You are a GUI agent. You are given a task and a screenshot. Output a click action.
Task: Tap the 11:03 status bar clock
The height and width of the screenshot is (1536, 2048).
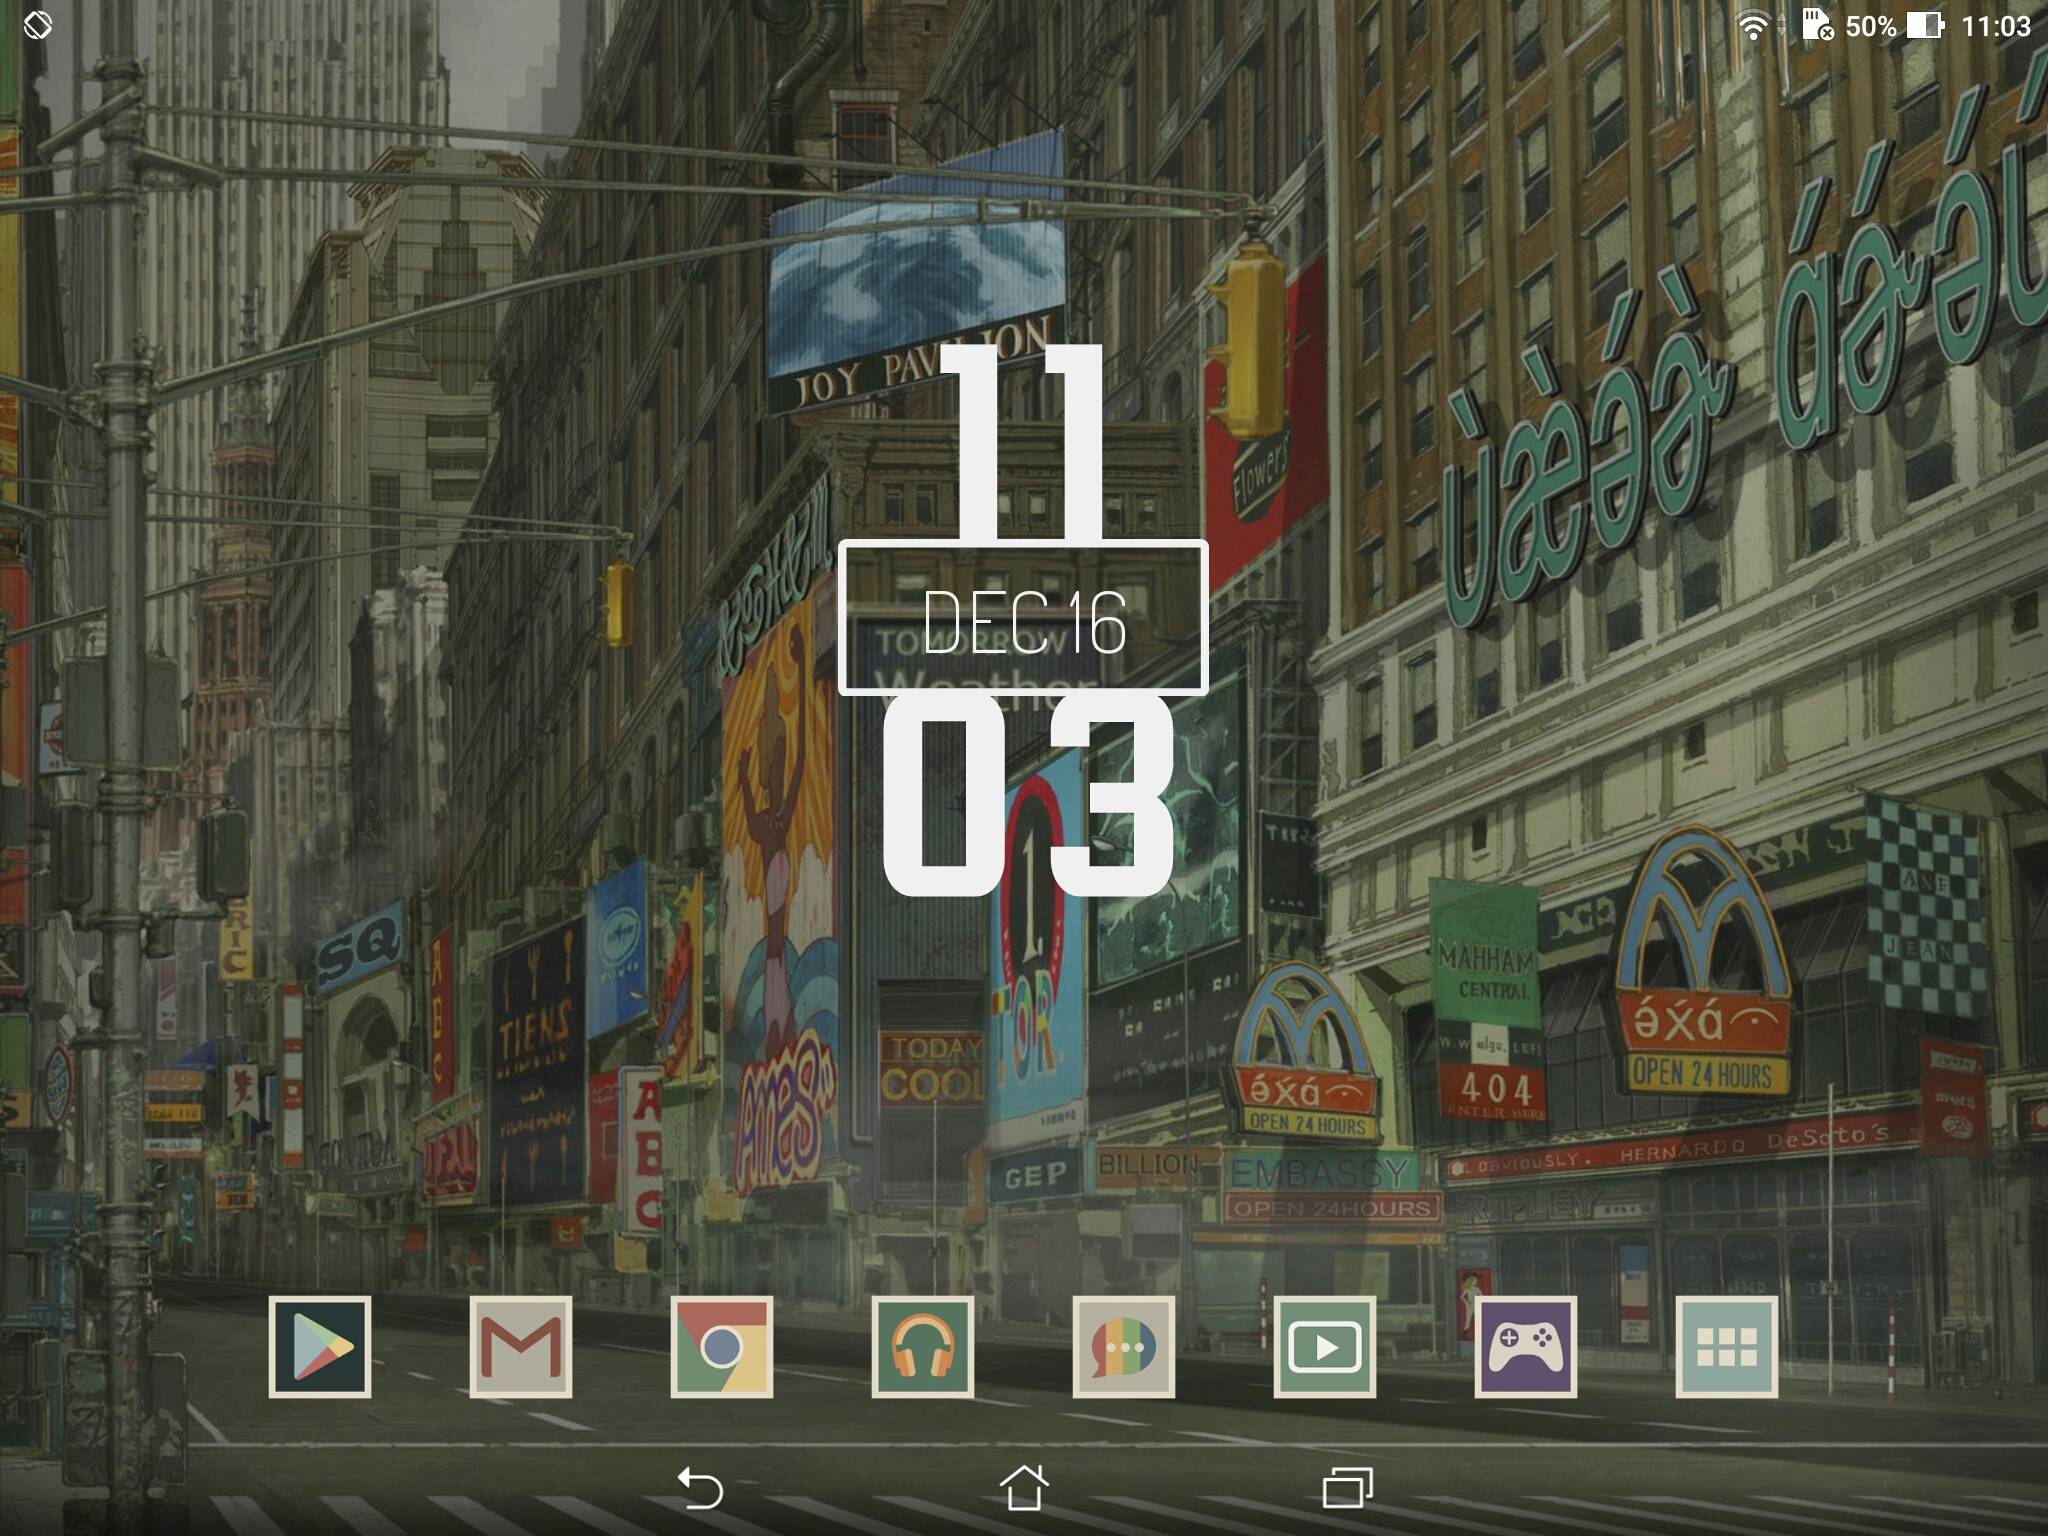tap(1996, 26)
